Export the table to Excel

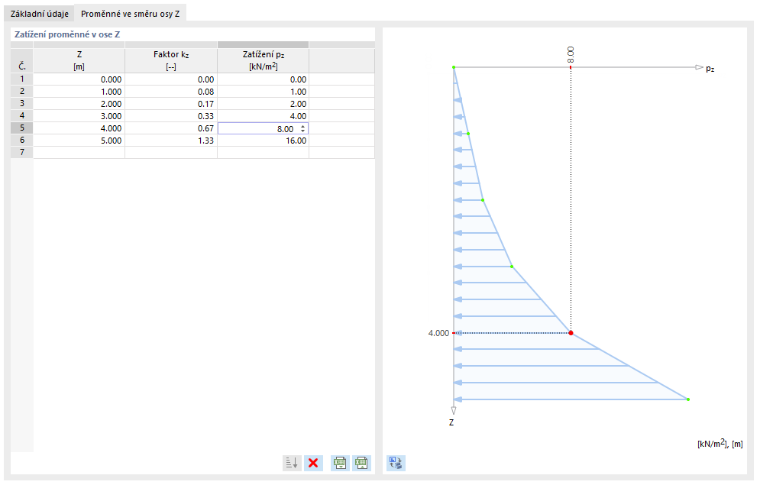[362, 463]
